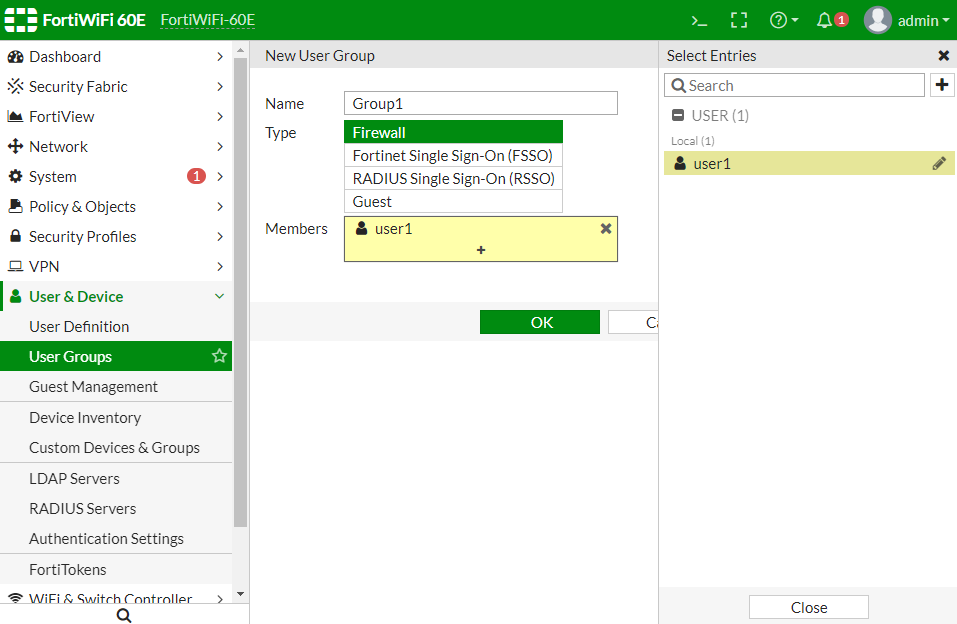Screen dimensions: 957x624
Task: Click Search field in Select Entries
Action: [x=794, y=85]
